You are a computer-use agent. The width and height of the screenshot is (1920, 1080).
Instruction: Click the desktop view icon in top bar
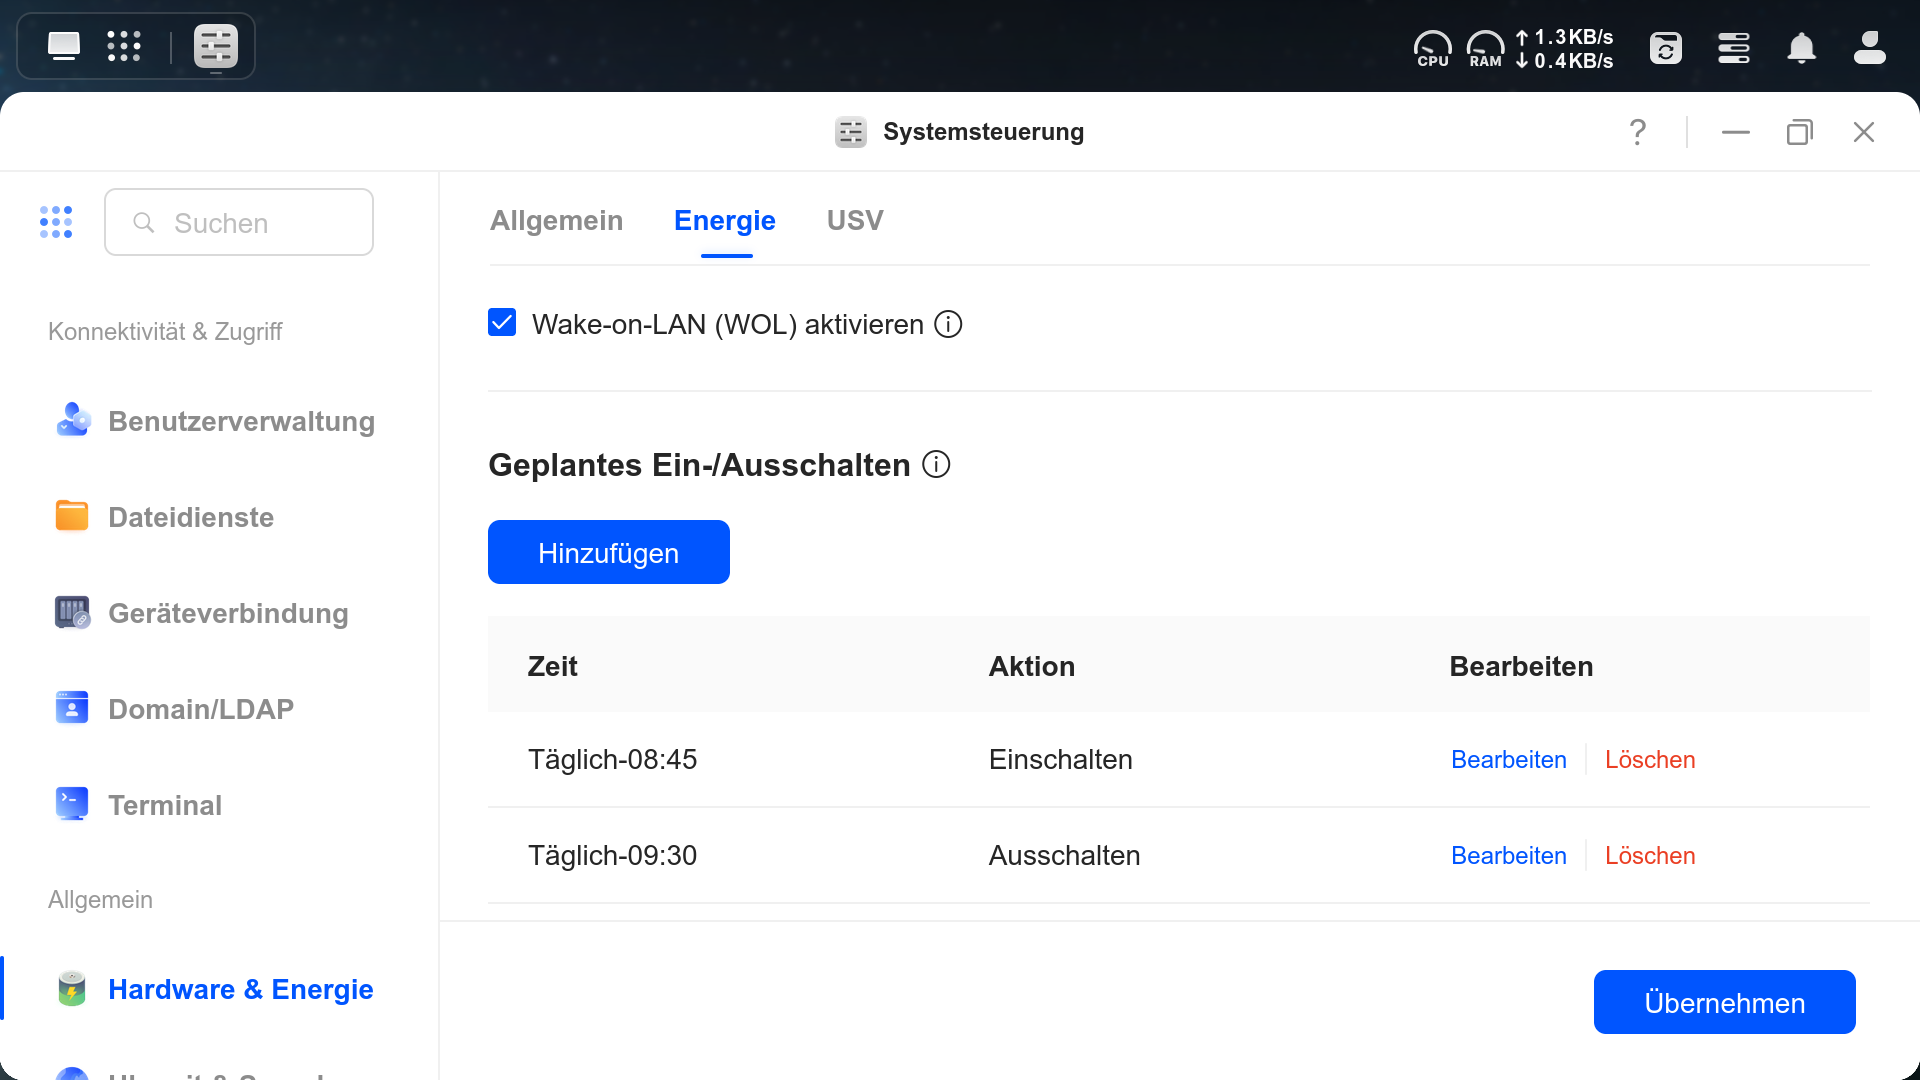(64, 46)
